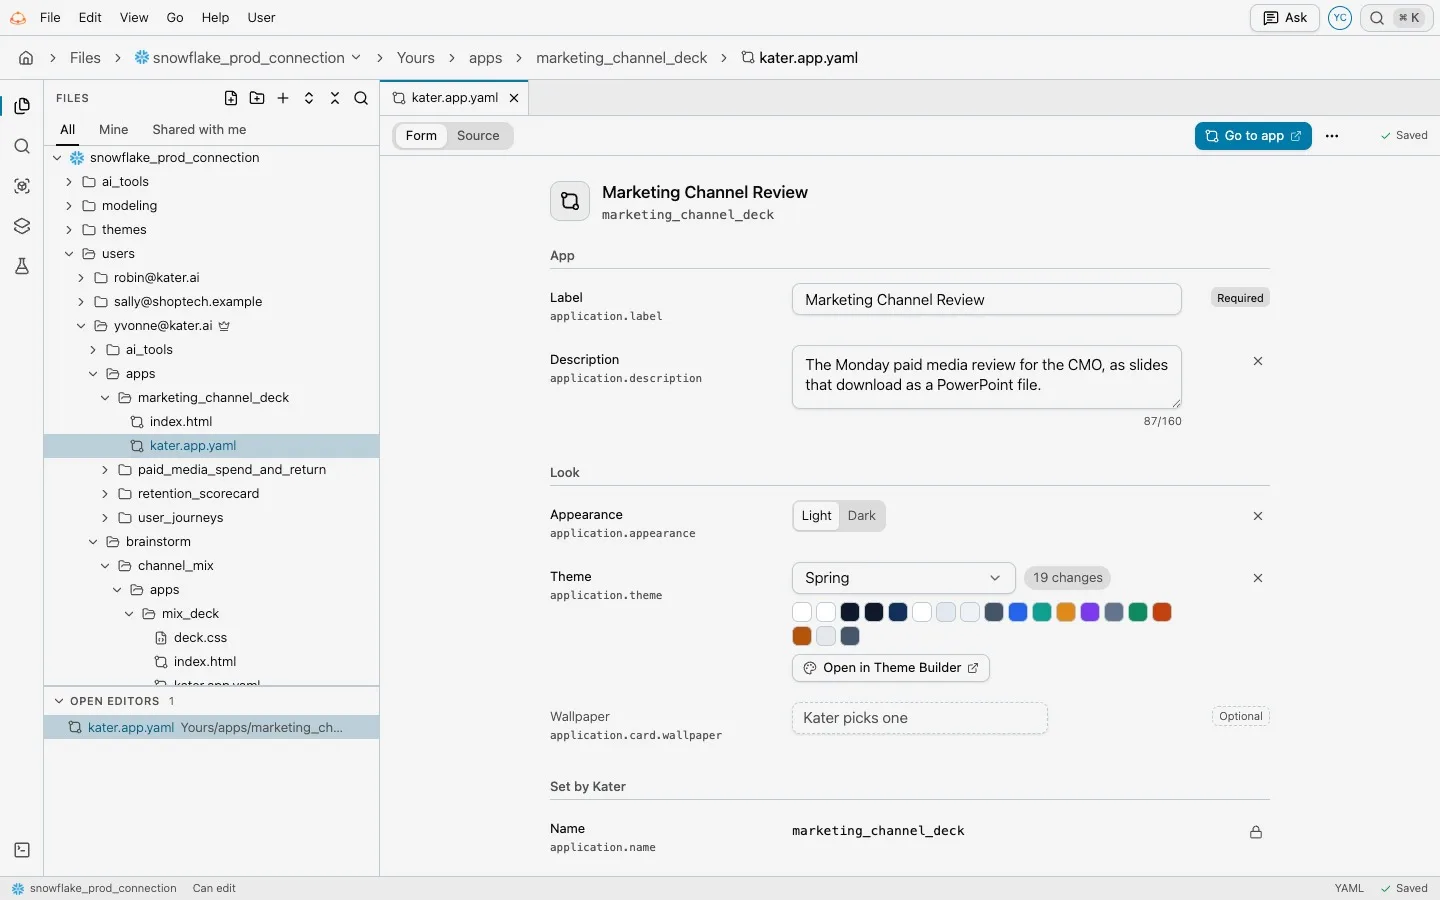Open the cube scan icon in the sidebar

[22, 186]
